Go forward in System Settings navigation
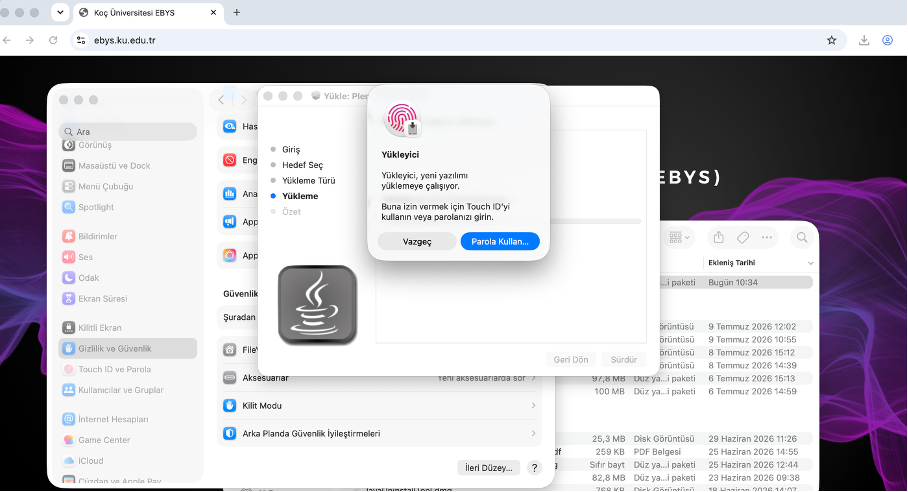This screenshot has width=908, height=492. pos(244,100)
